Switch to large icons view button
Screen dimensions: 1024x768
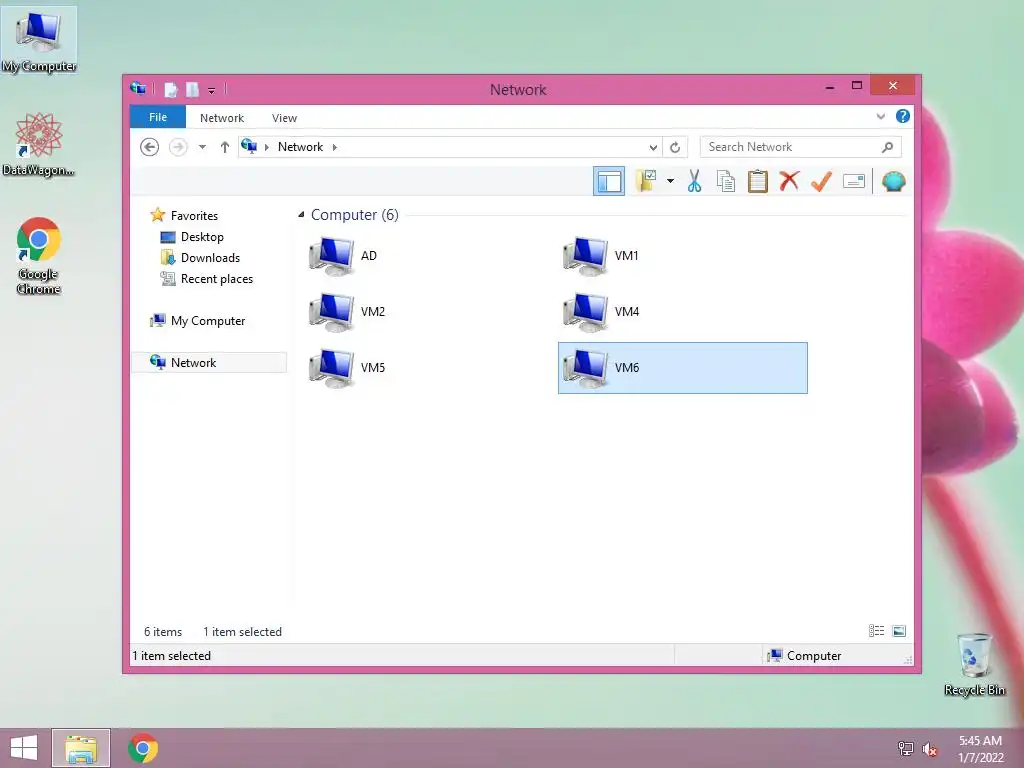pos(899,630)
